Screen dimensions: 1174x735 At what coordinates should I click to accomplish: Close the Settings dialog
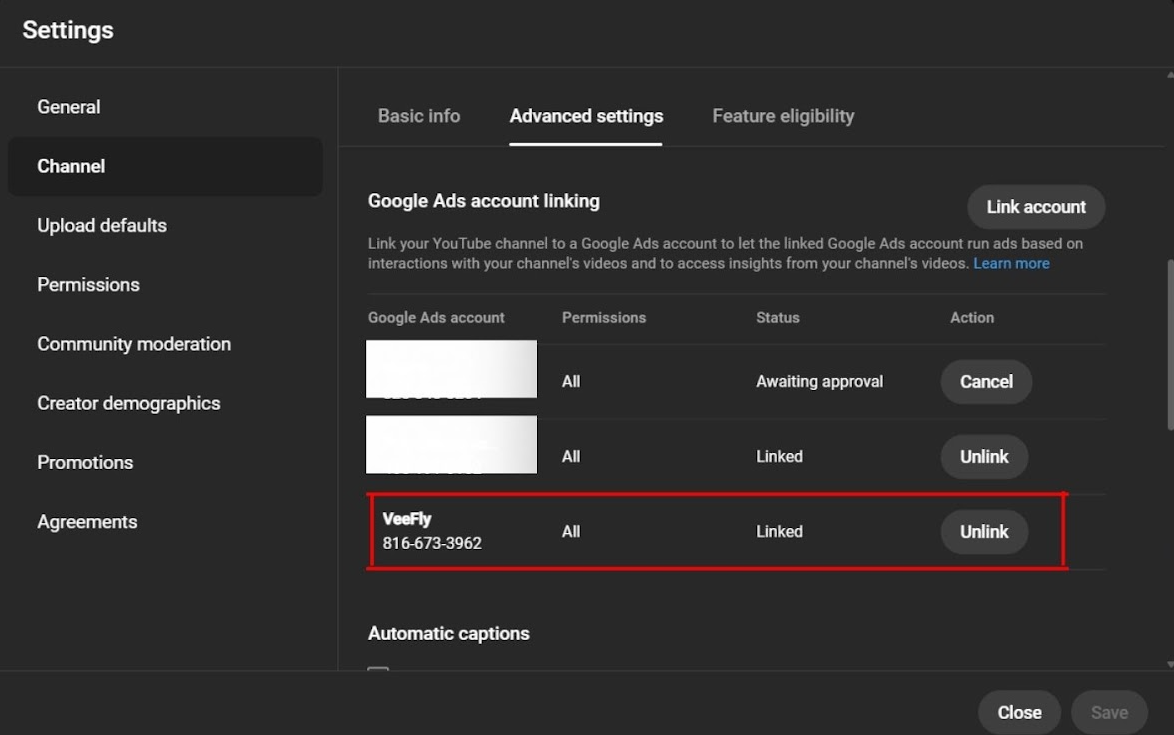click(1019, 713)
